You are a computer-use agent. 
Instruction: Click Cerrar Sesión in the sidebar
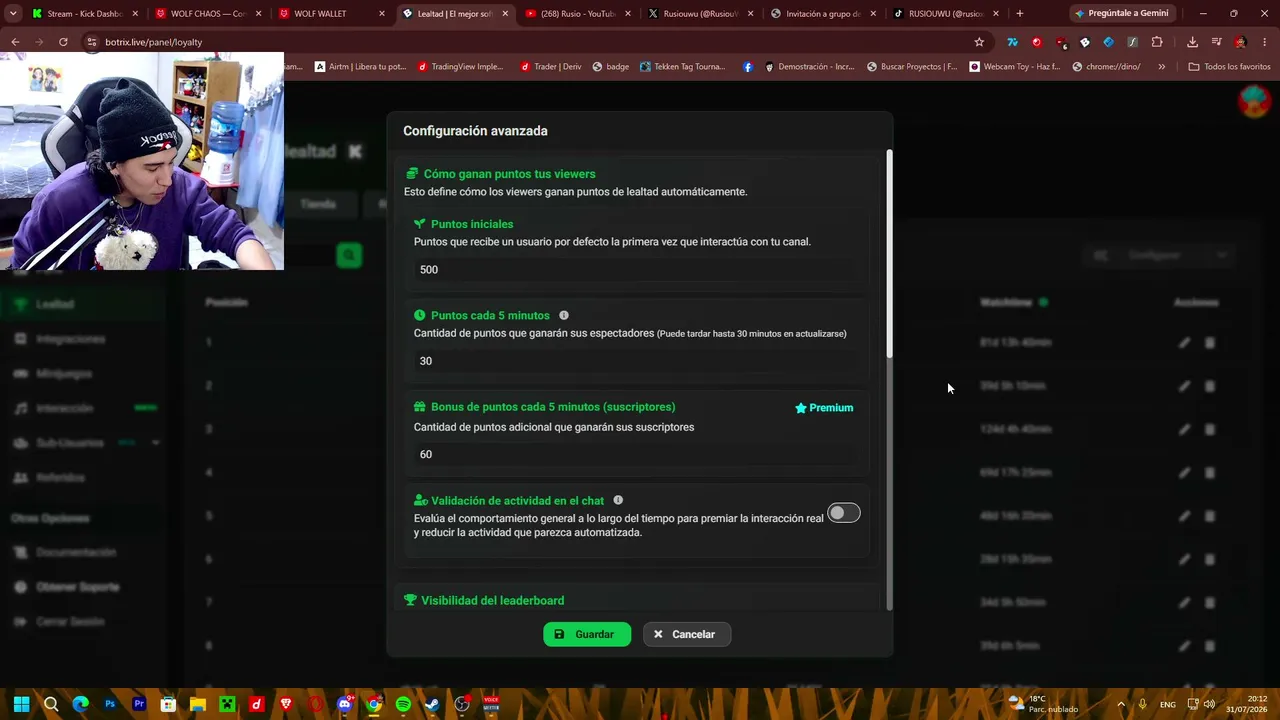click(x=70, y=621)
